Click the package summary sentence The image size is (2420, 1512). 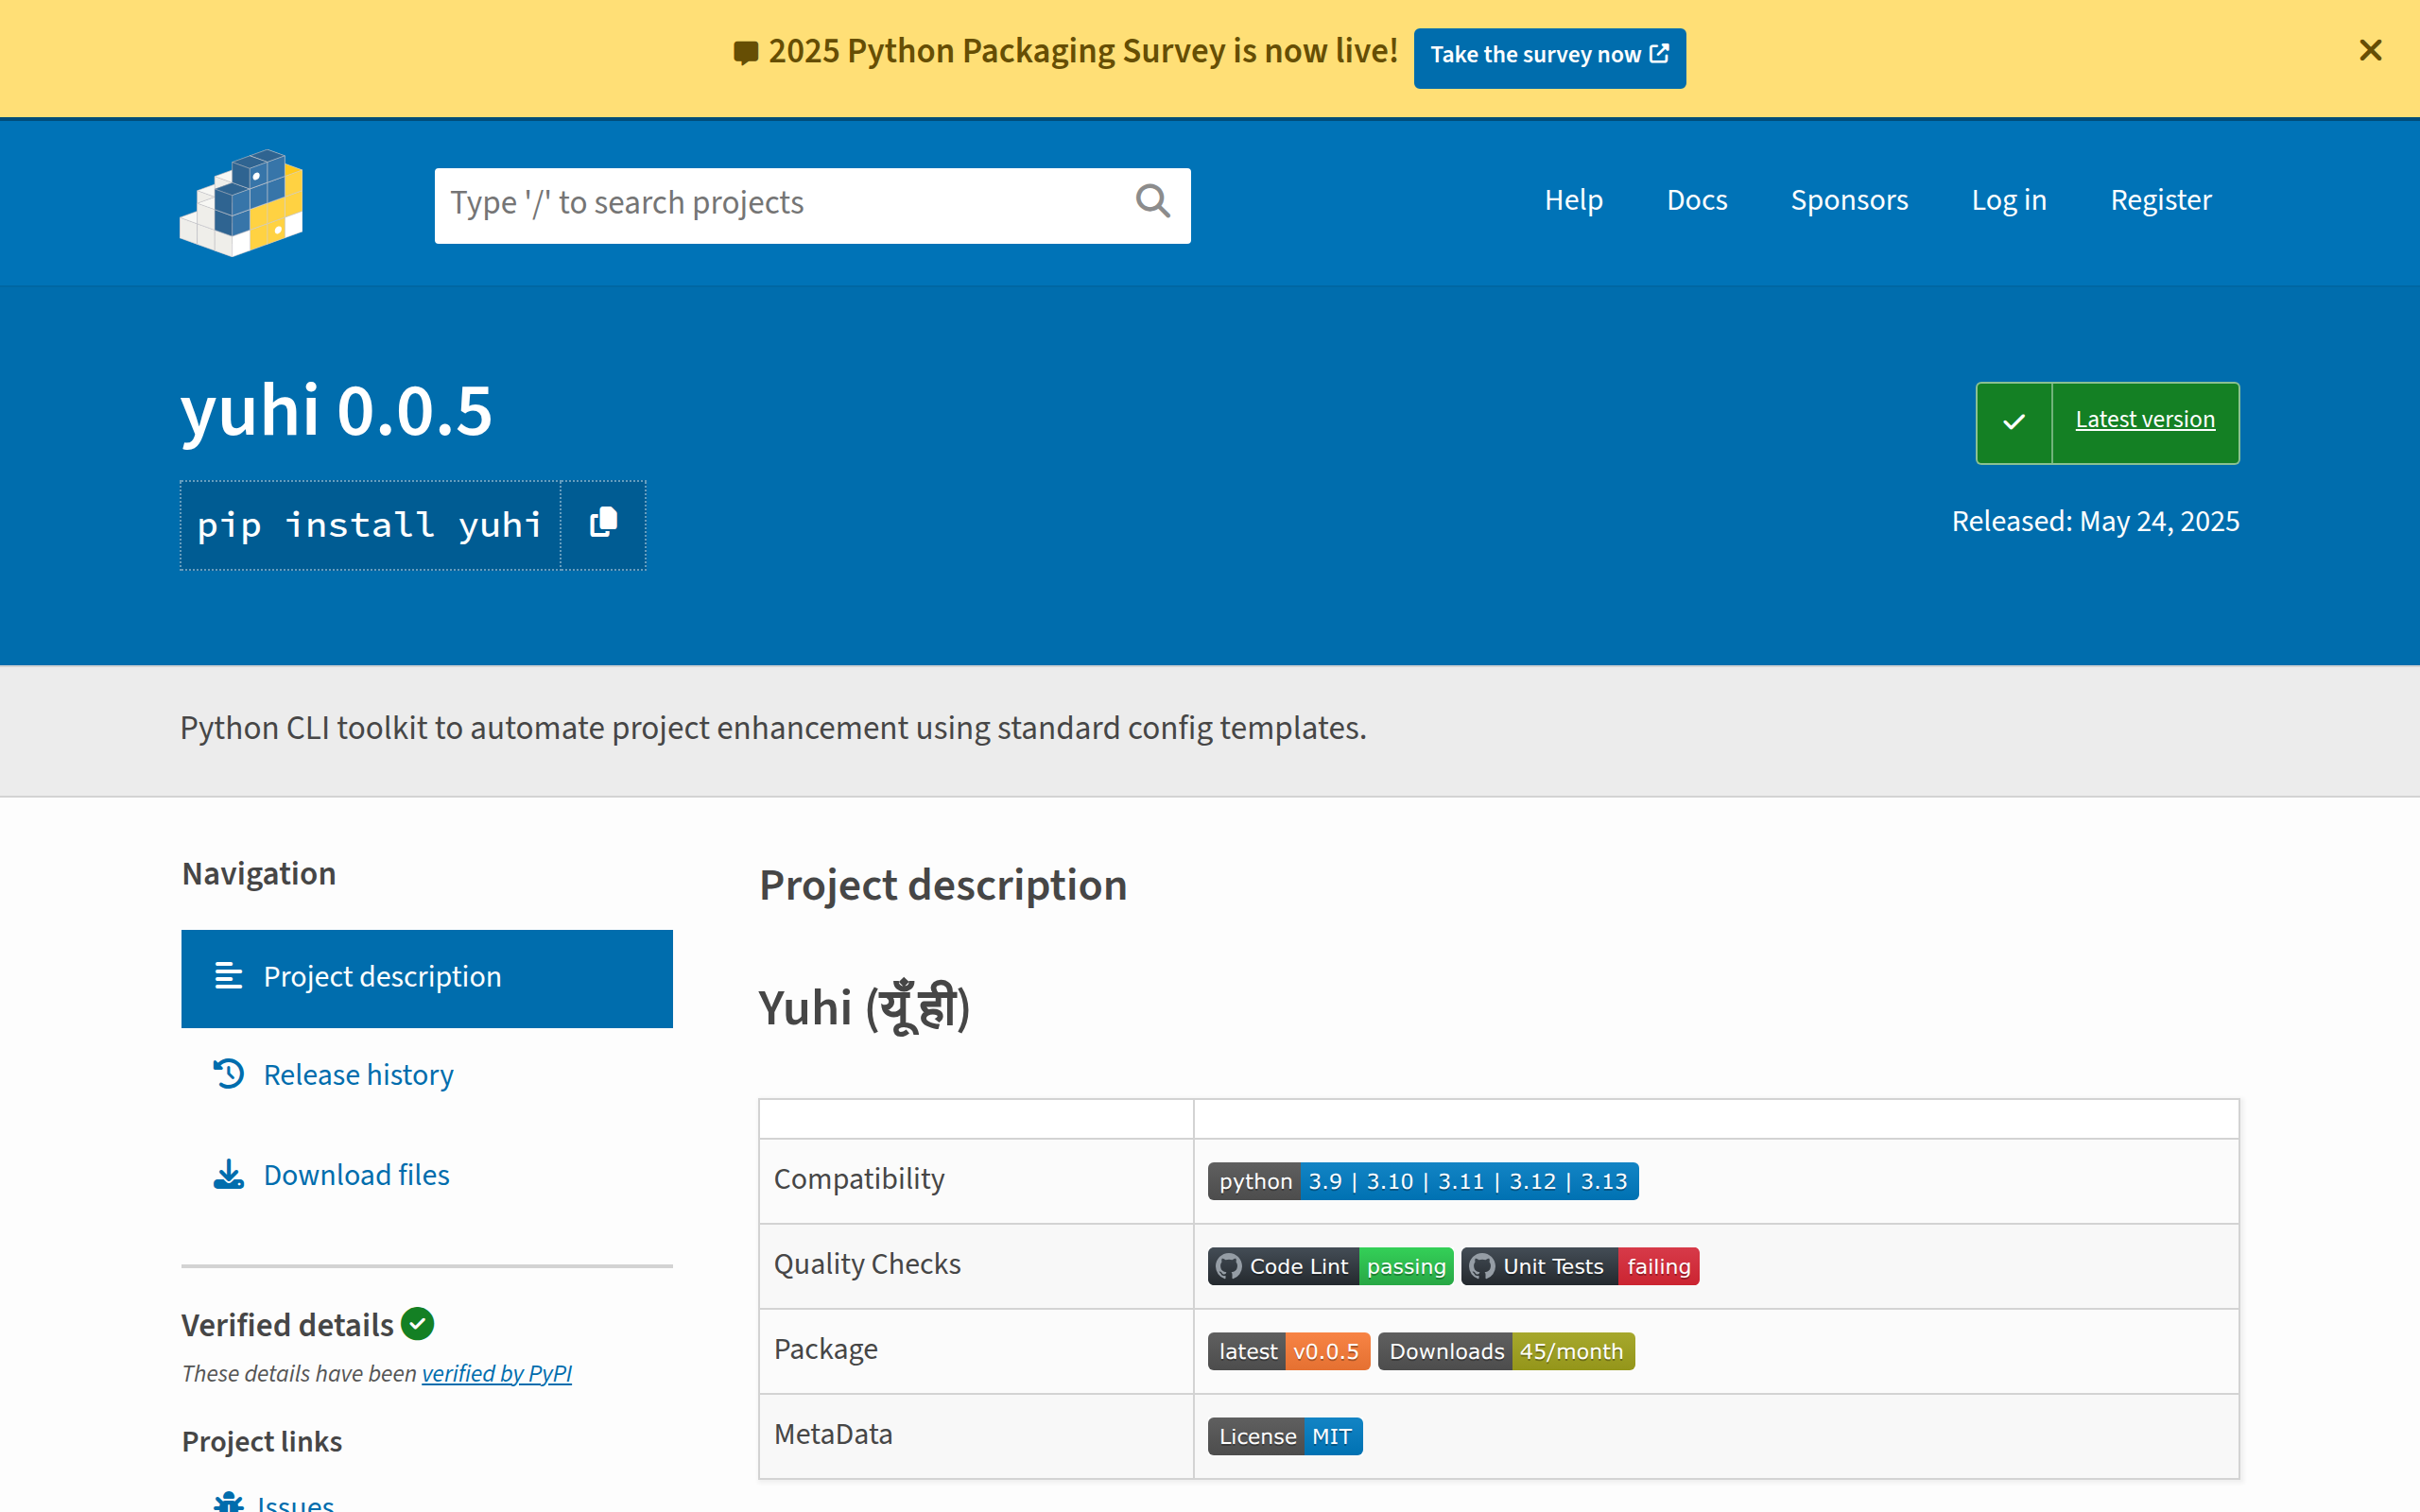pyautogui.click(x=773, y=727)
